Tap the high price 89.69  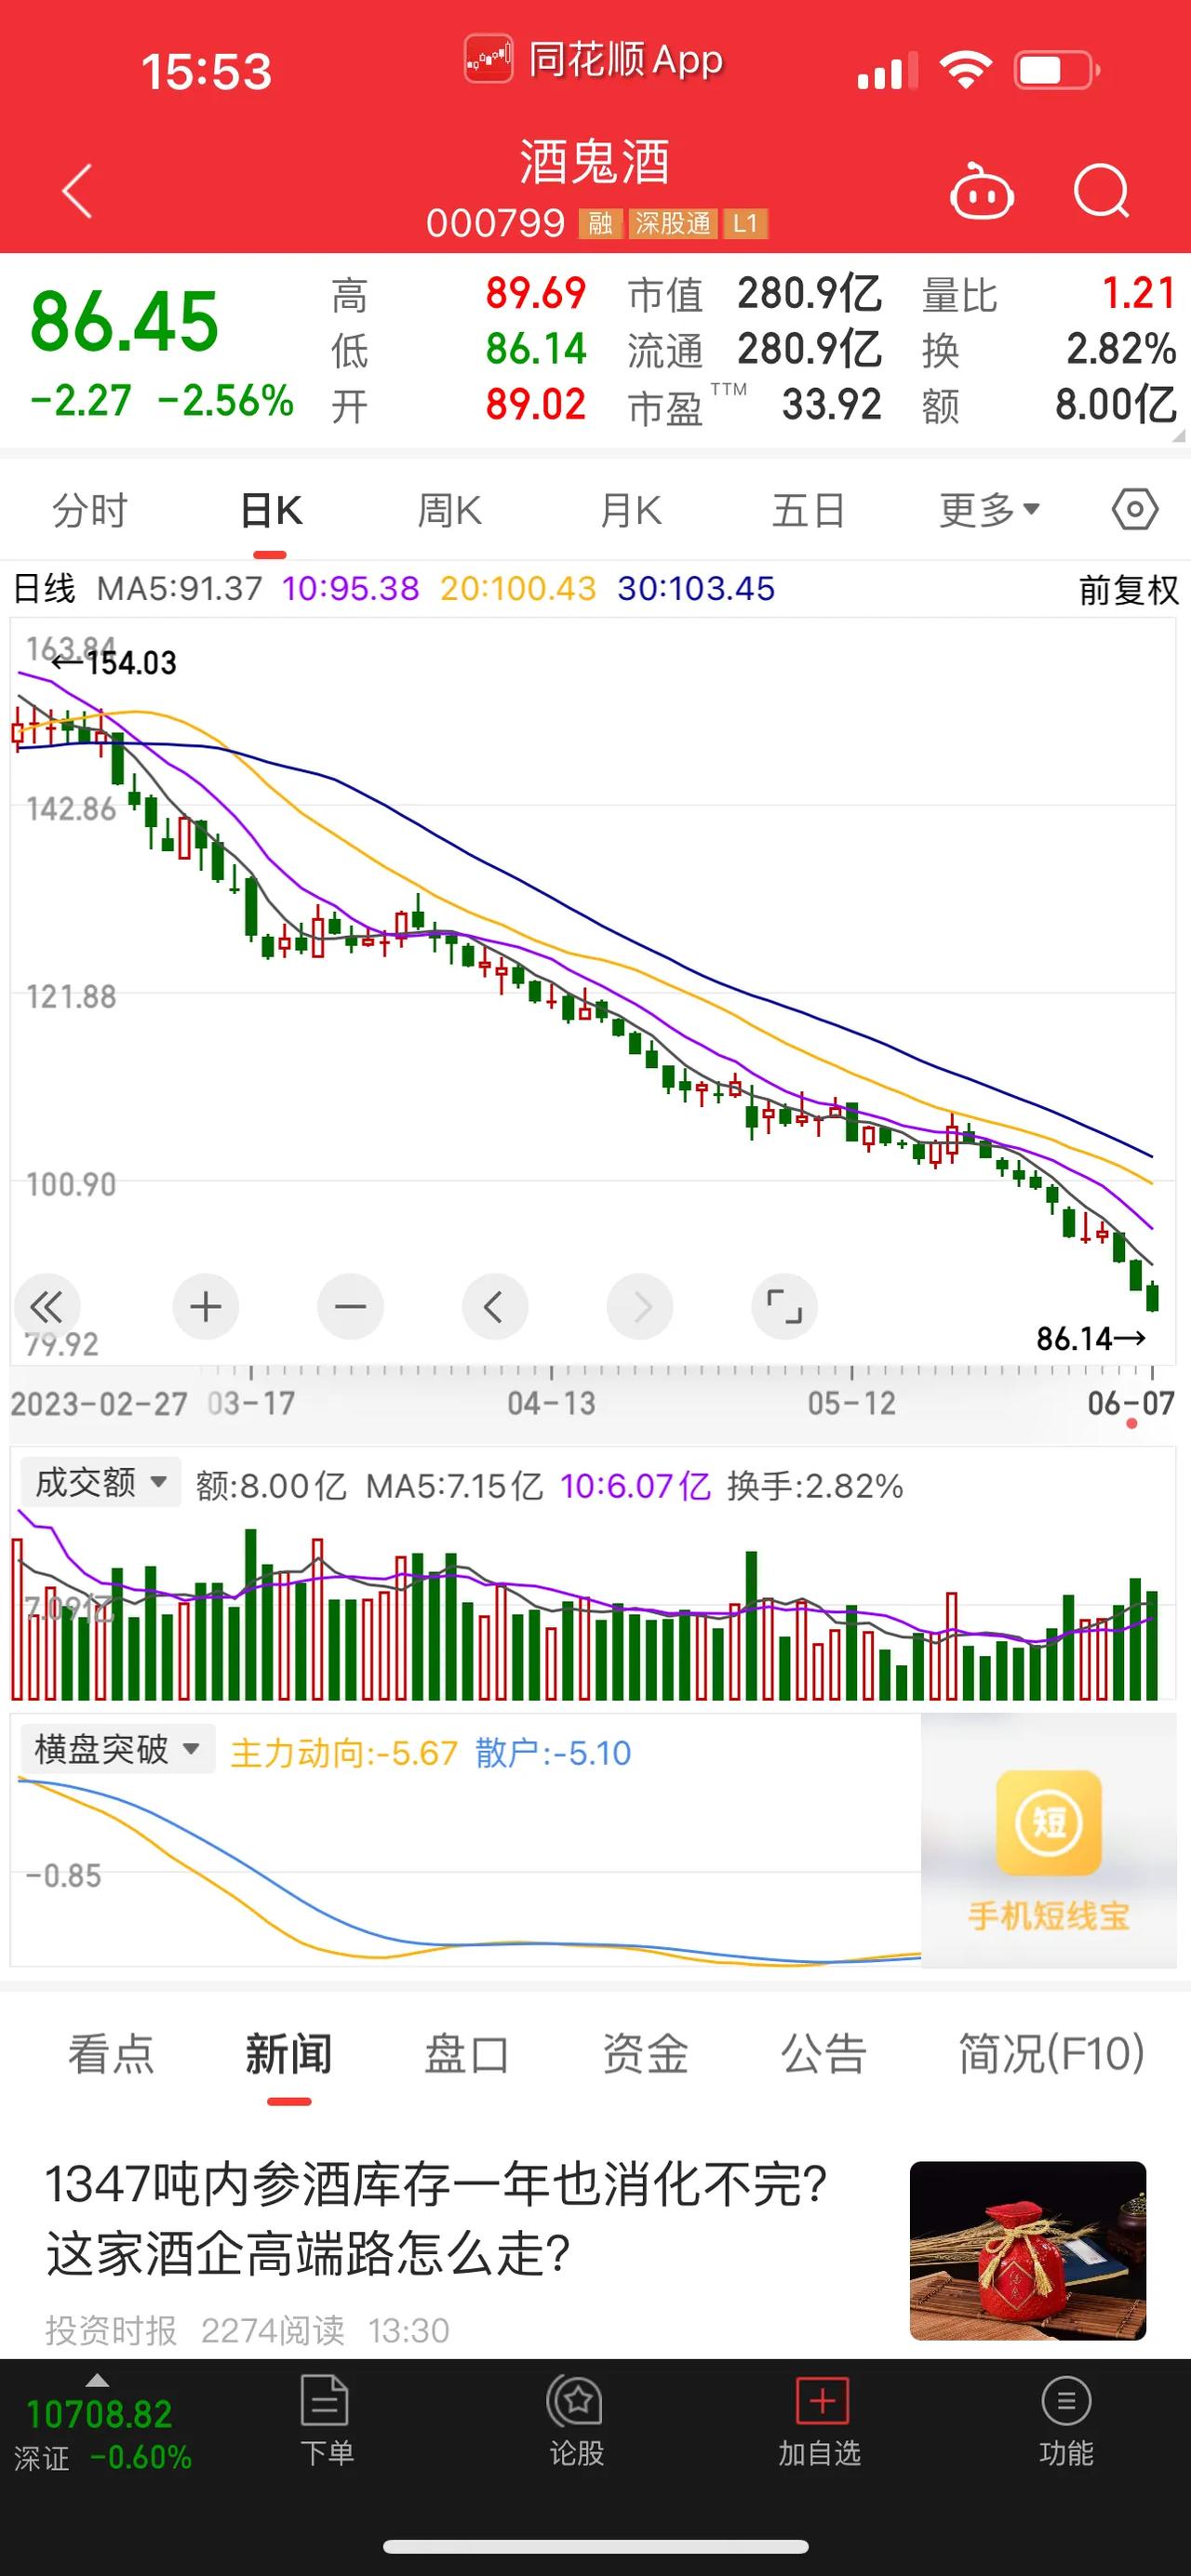coord(535,294)
